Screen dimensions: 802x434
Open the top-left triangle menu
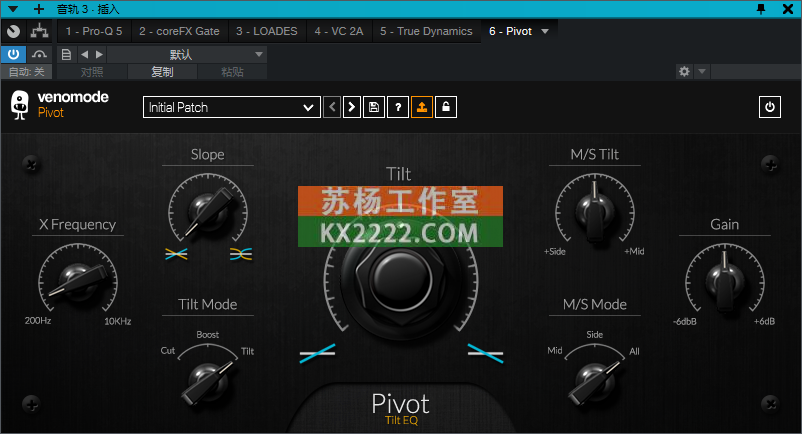pos(12,9)
